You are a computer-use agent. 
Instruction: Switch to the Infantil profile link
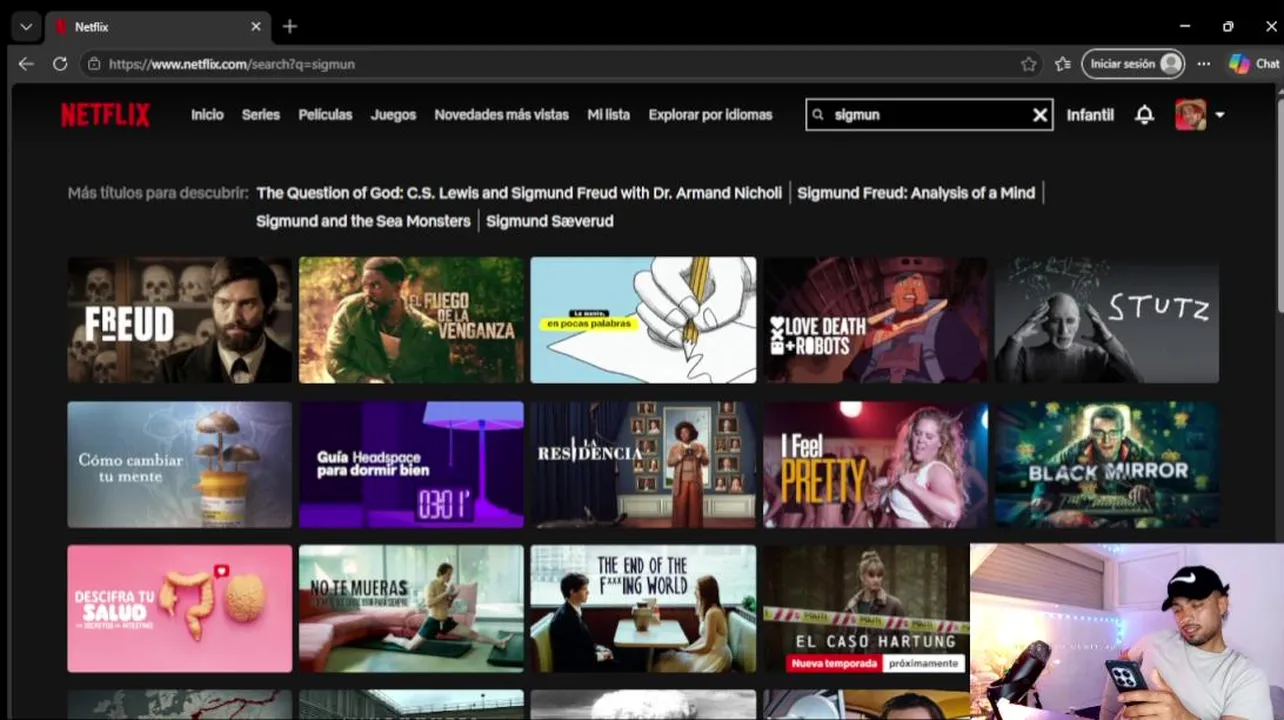click(x=1090, y=115)
